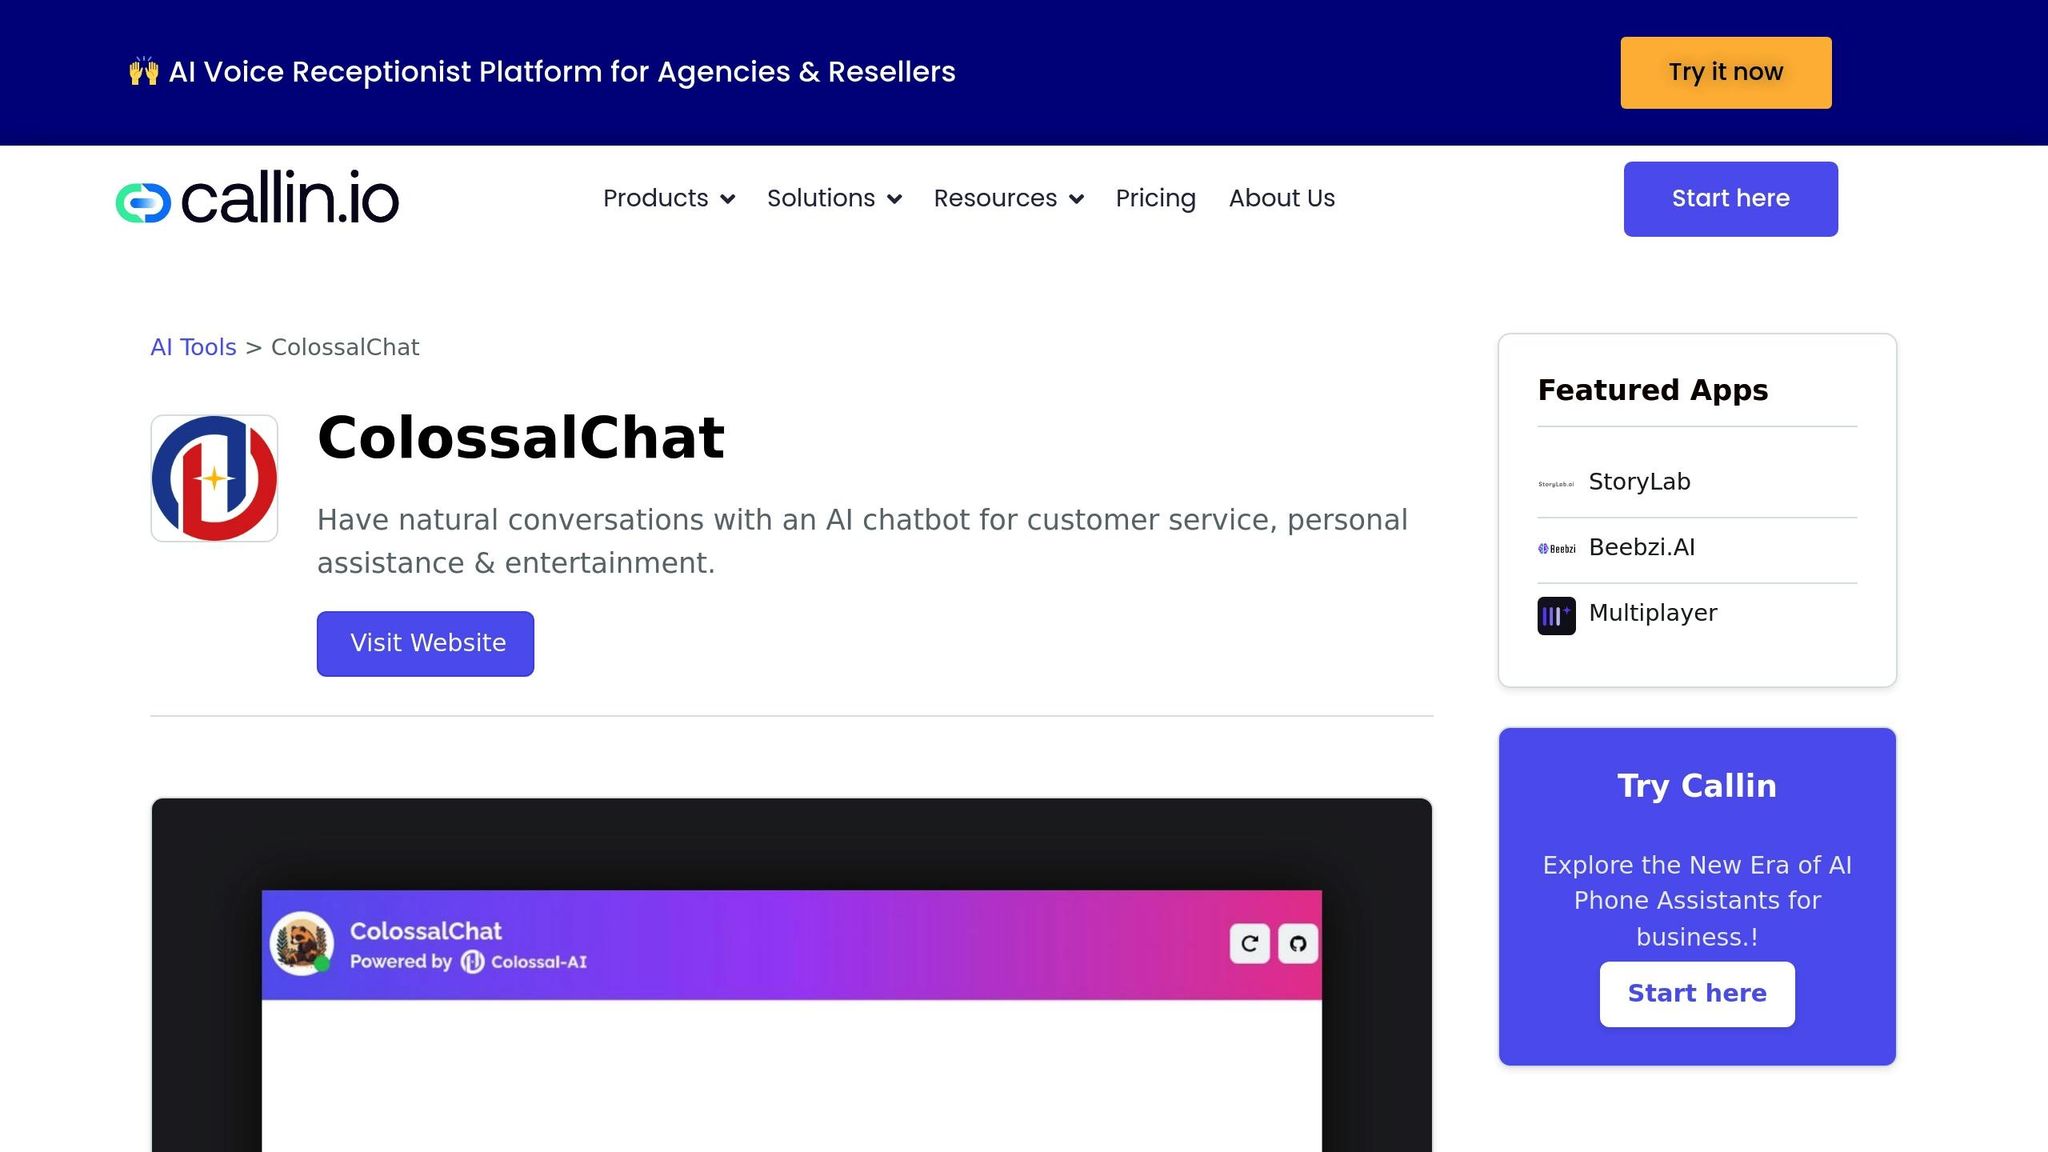Click the StoryLab app icon

tap(1556, 483)
